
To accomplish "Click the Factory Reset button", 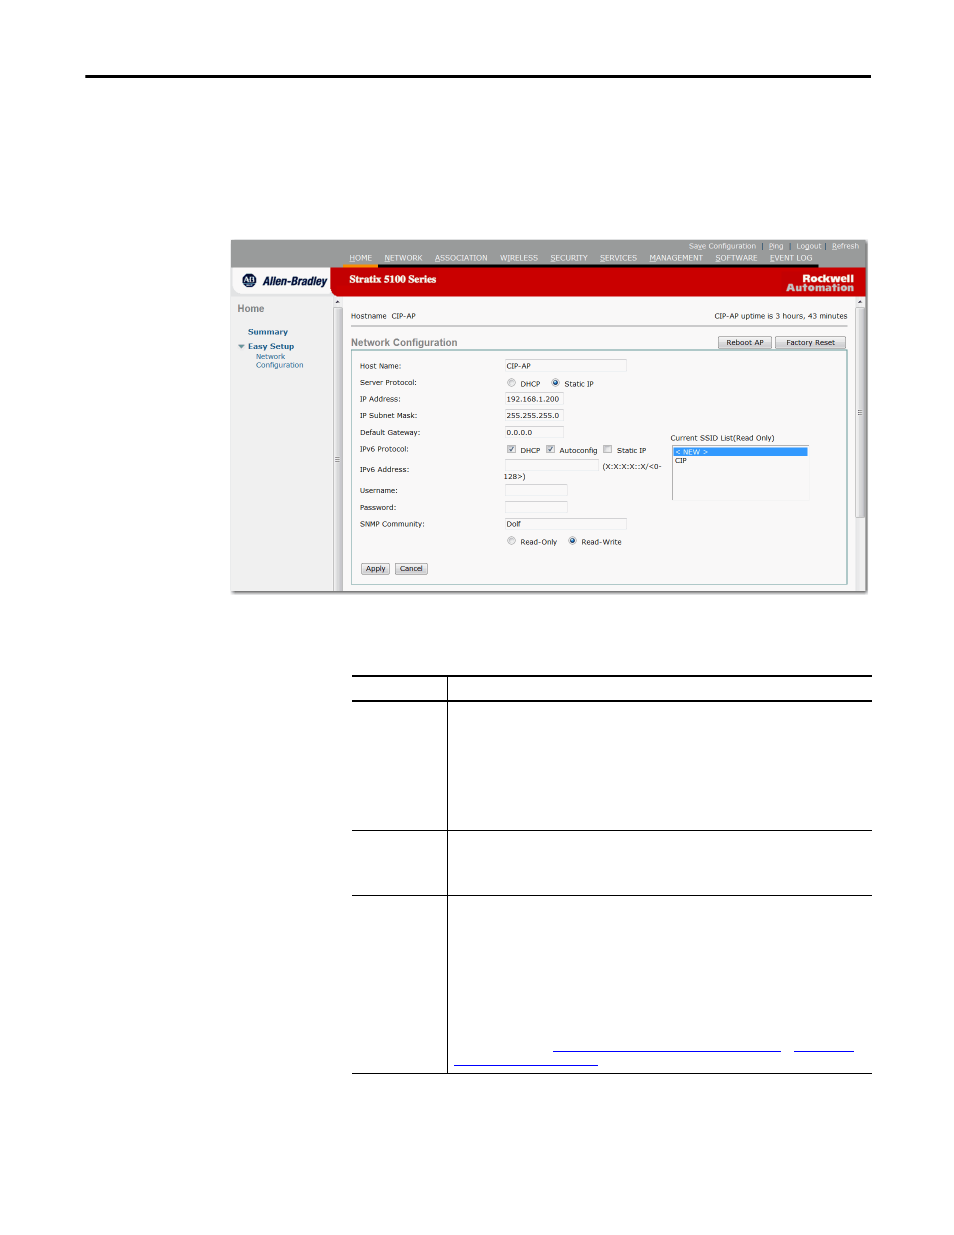I will 810,343.
